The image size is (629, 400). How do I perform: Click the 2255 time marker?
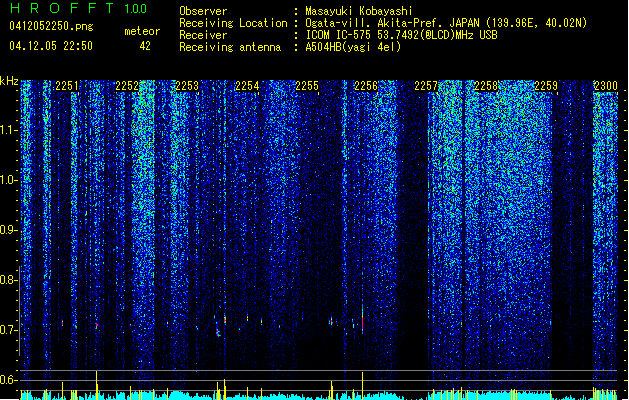point(307,86)
